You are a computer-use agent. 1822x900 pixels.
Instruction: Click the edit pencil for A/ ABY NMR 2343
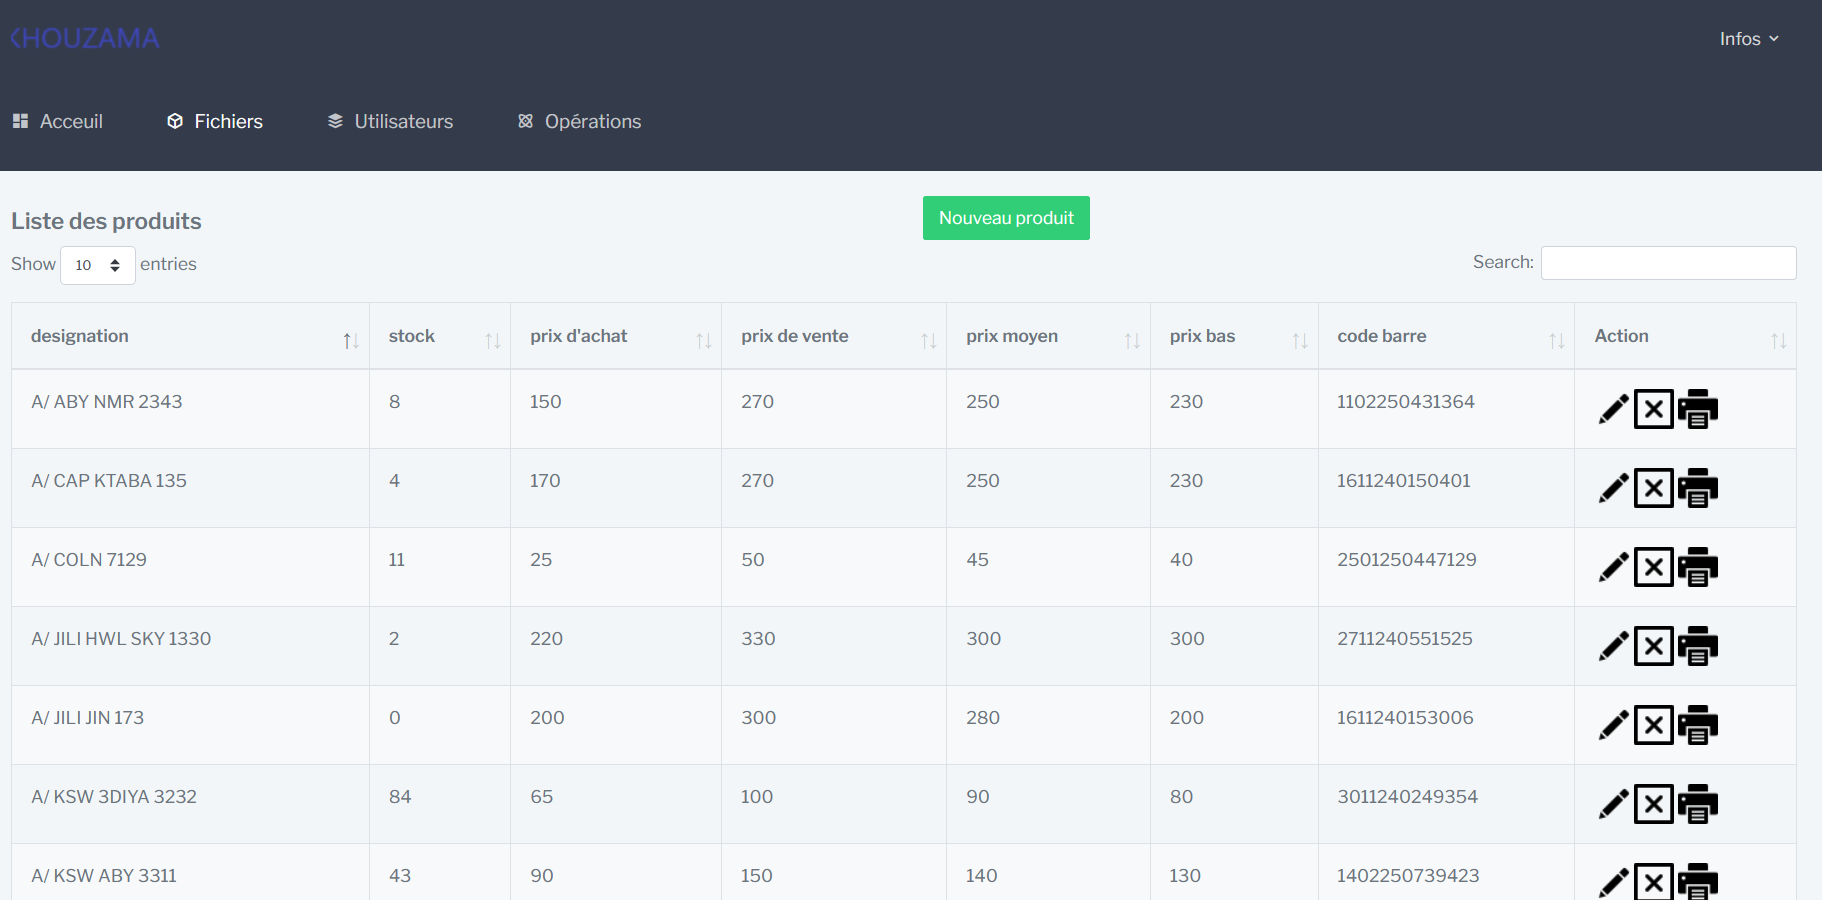(1613, 409)
